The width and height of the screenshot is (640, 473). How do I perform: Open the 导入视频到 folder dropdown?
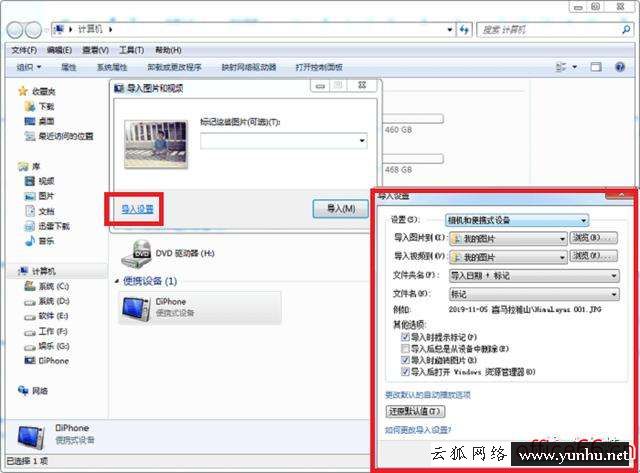[x=508, y=257]
